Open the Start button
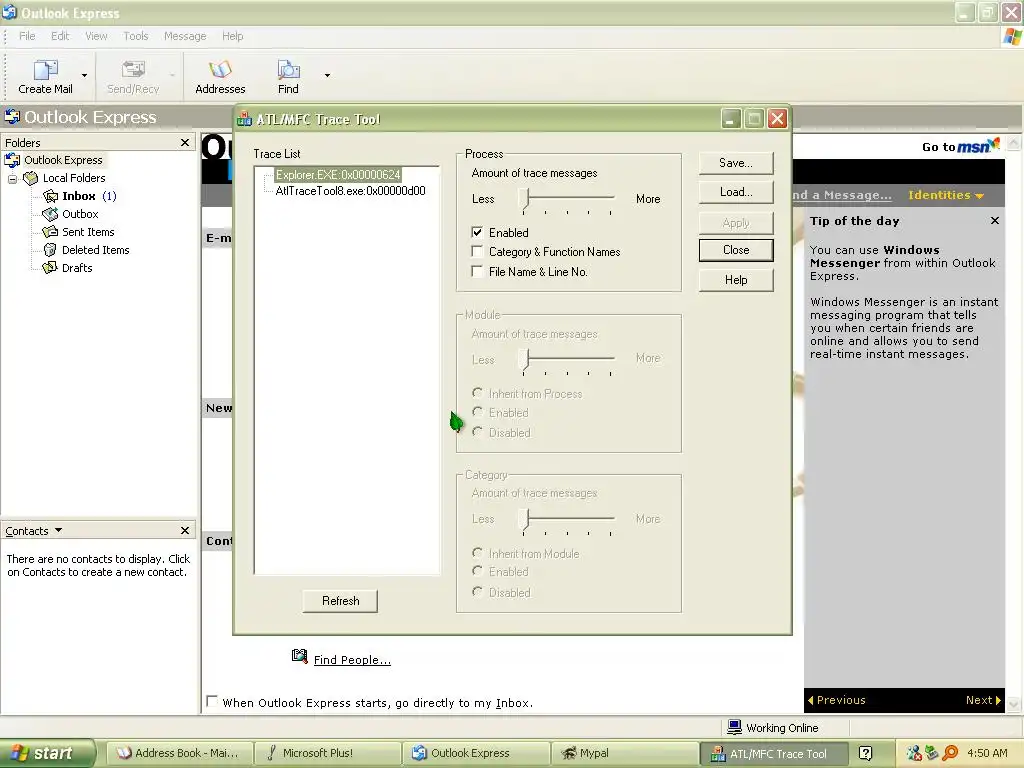Viewport: 1024px width, 768px height. (47, 753)
